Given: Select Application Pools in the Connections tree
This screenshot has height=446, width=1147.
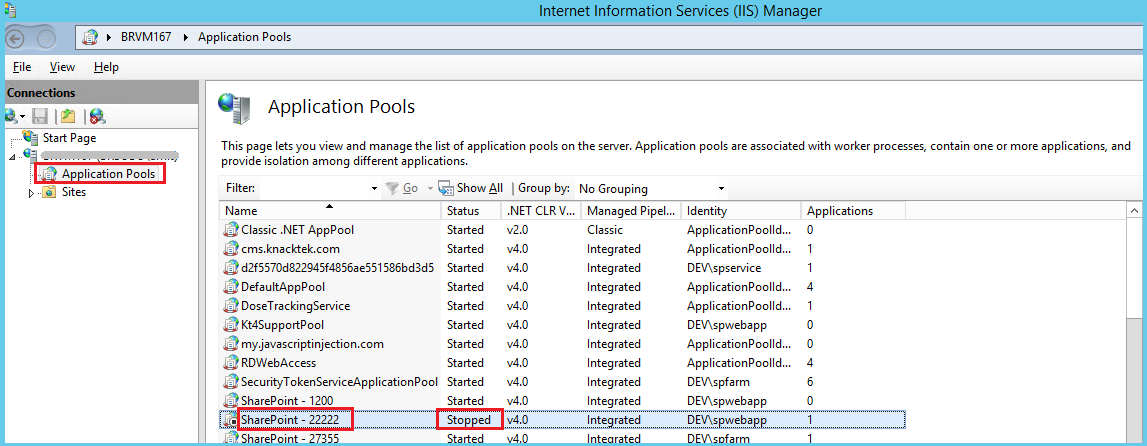Looking at the screenshot, I should tap(107, 174).
